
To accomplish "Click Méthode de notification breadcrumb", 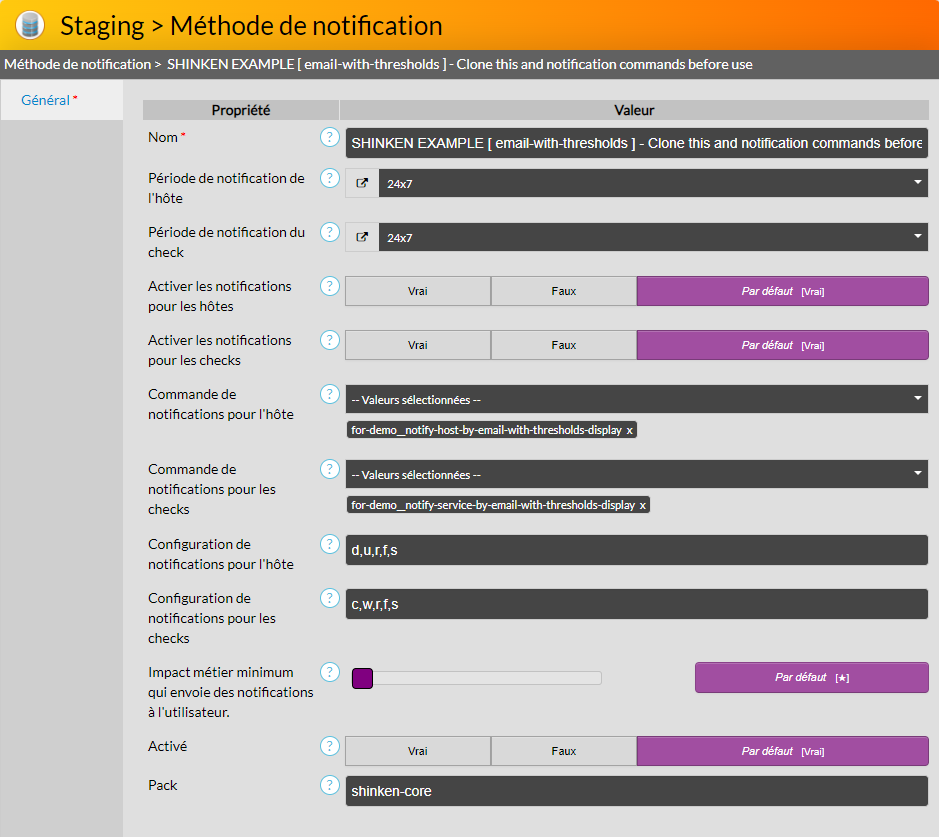I will coord(77,64).
